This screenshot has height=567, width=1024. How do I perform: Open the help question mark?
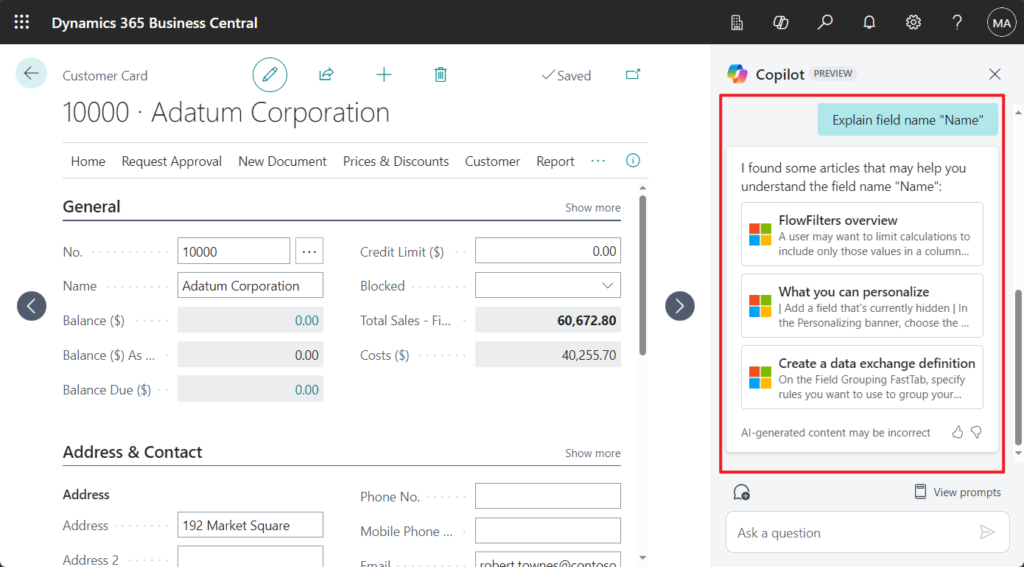pos(957,23)
